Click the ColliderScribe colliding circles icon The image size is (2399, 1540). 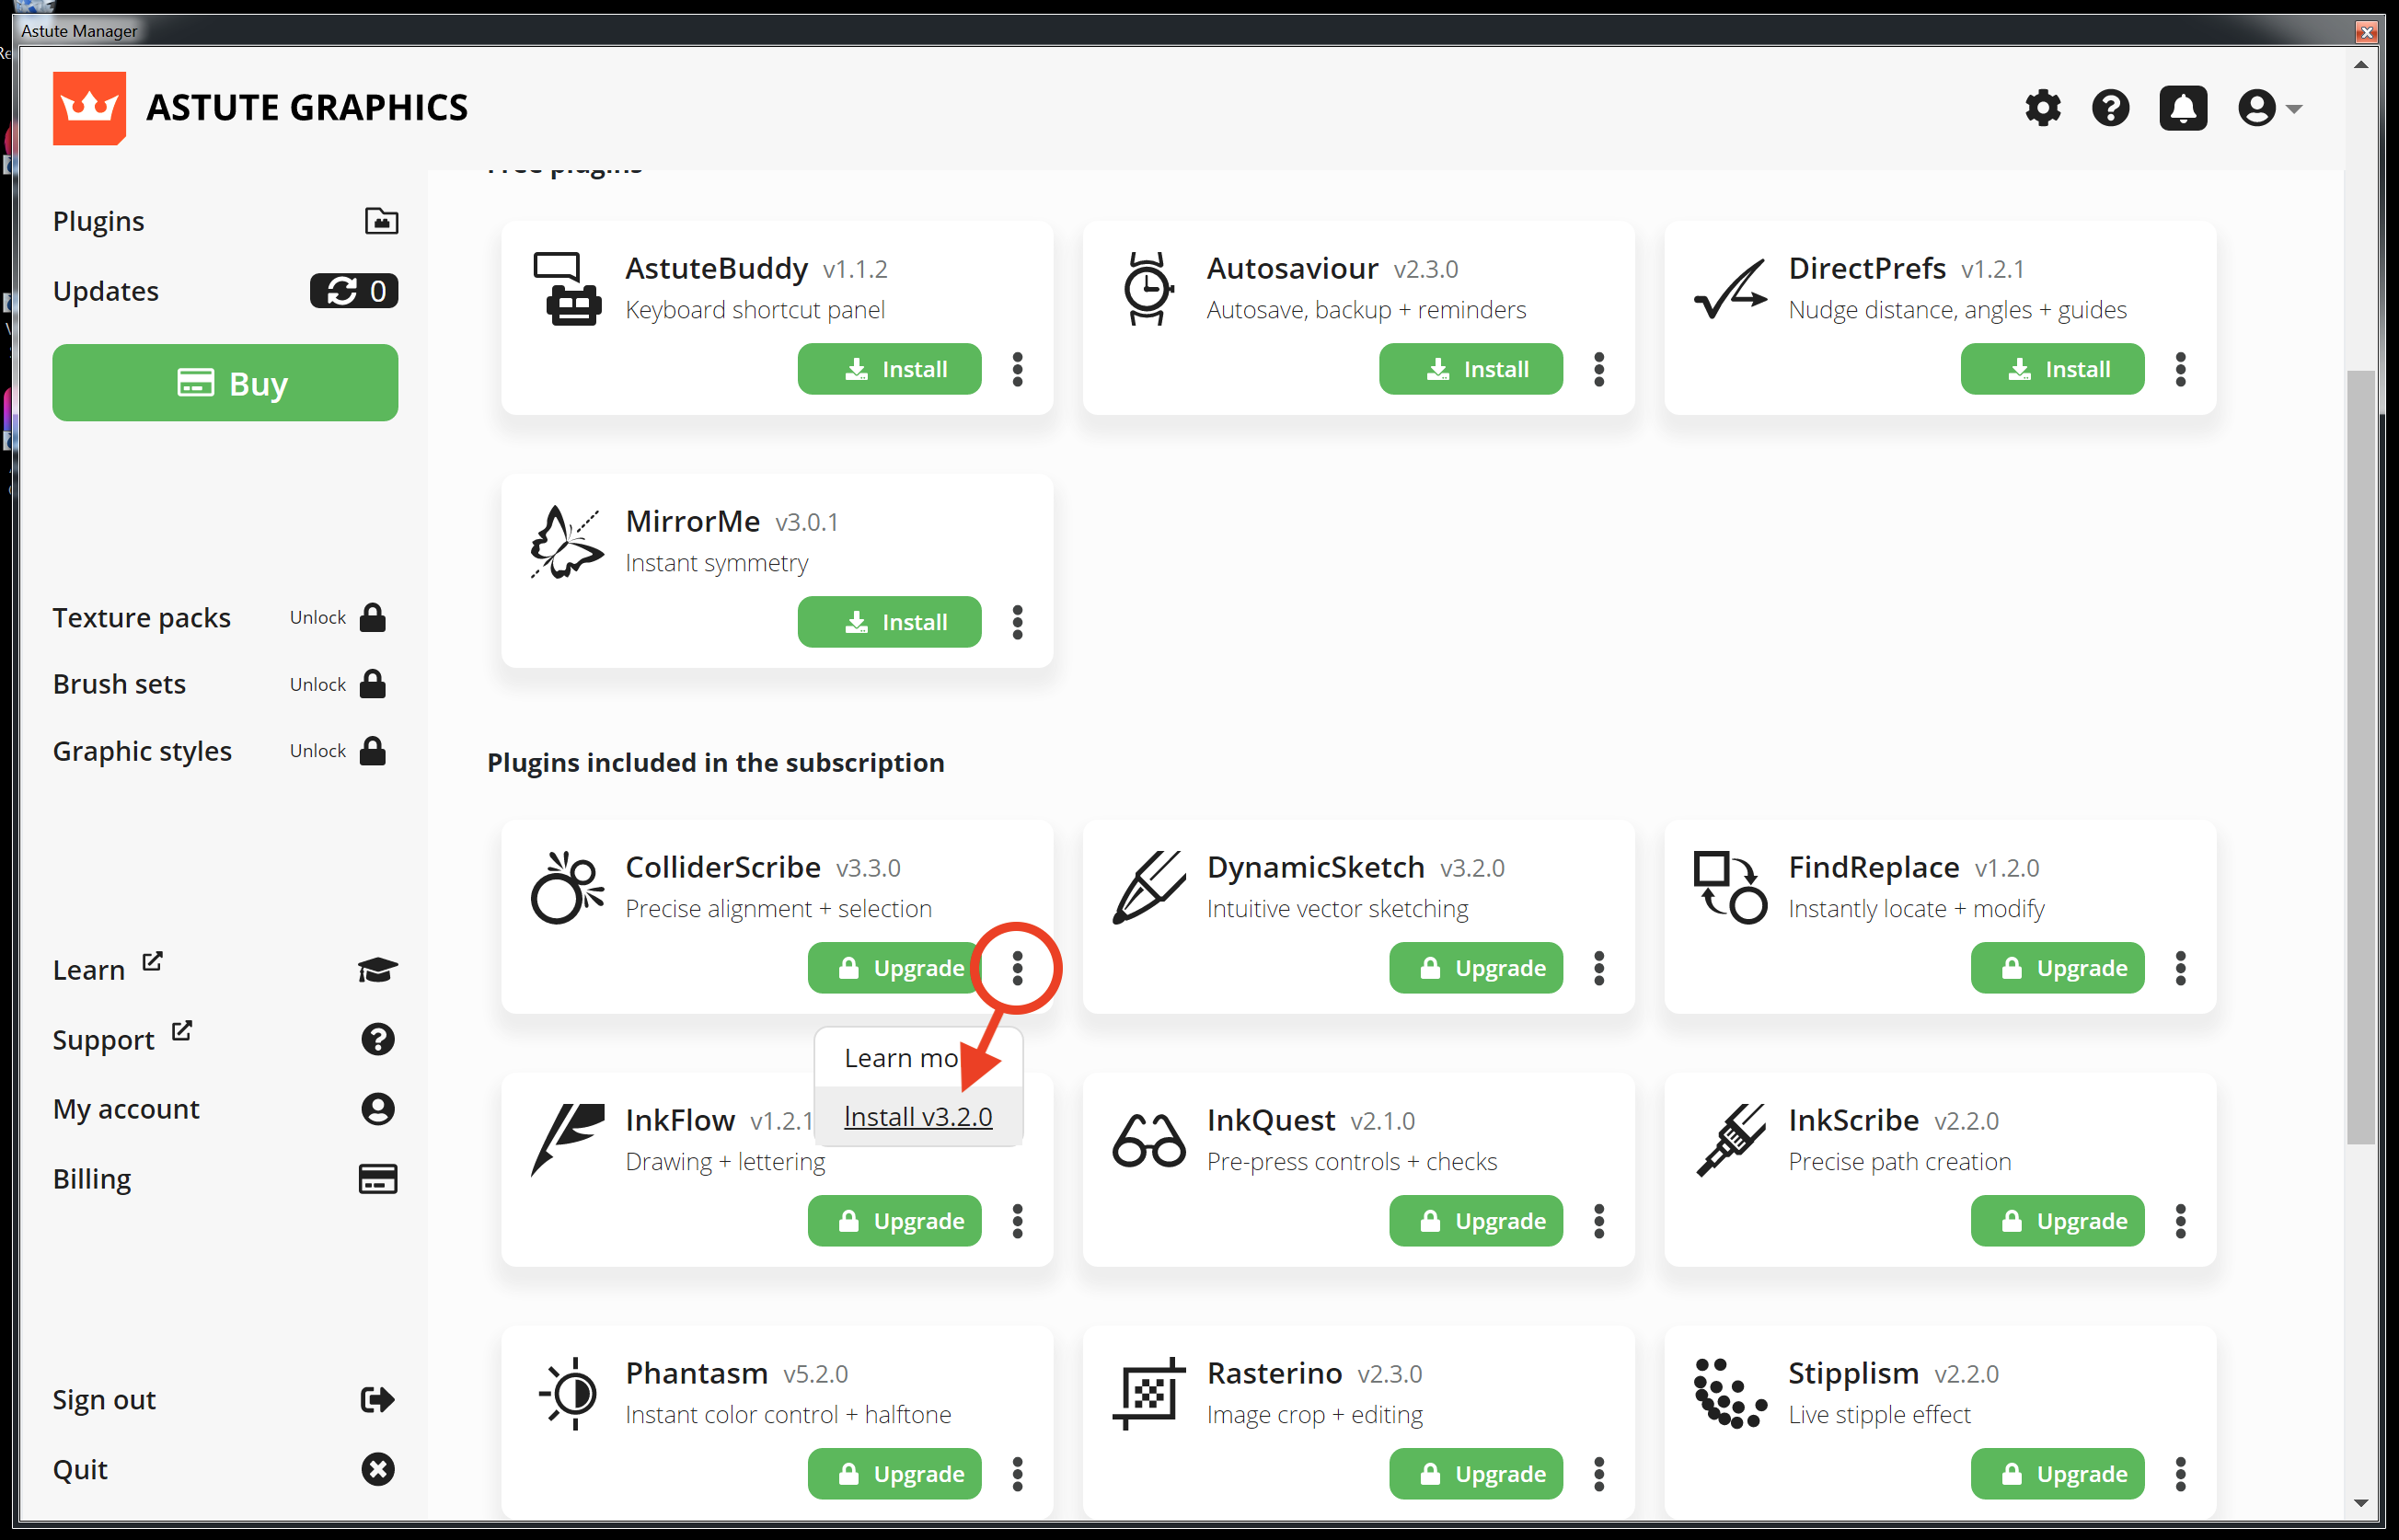pos(567,887)
